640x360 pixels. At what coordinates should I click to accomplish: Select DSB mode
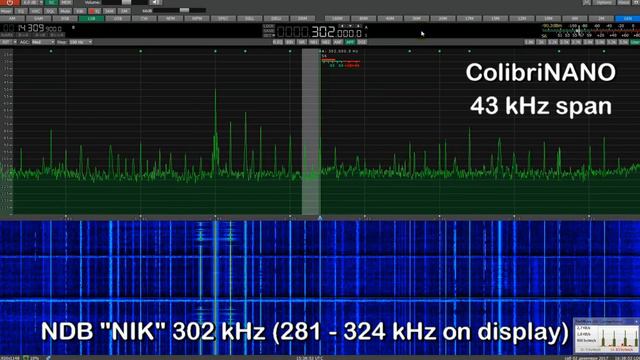coord(65,18)
